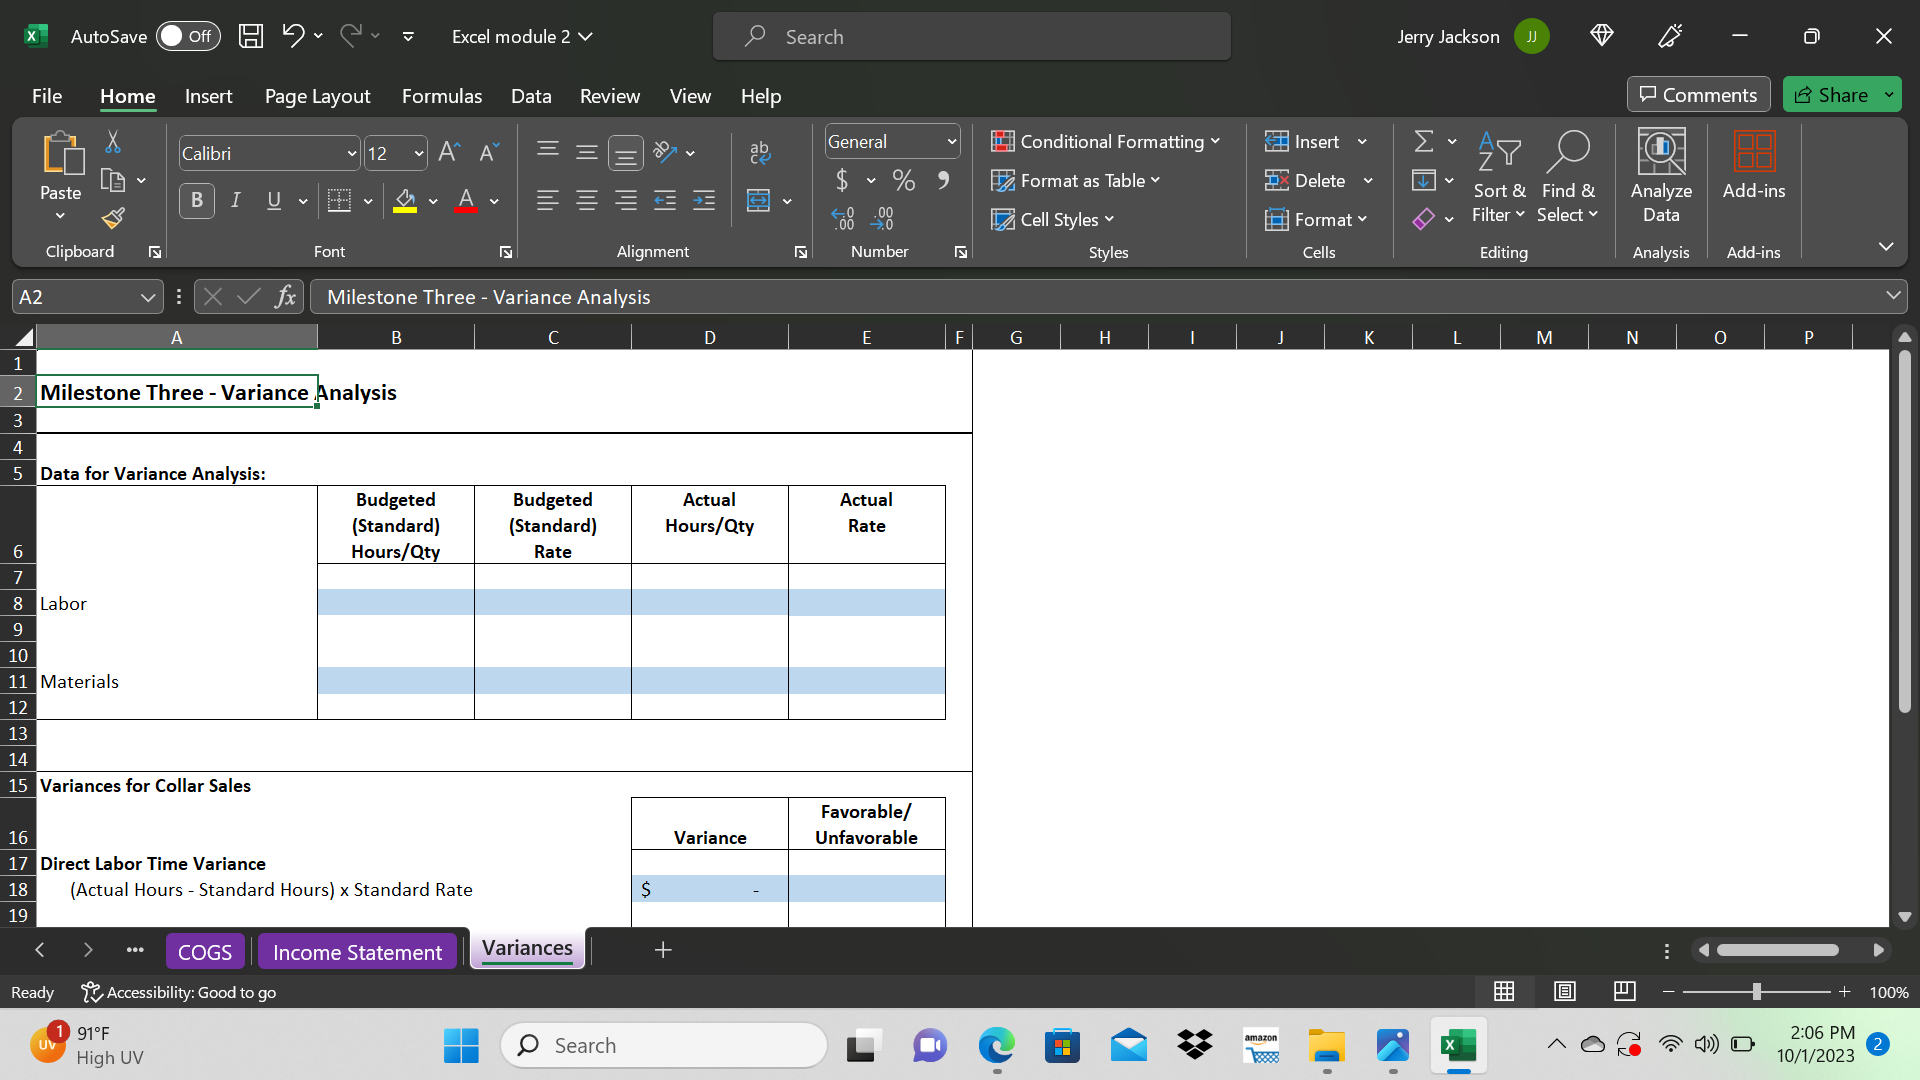Apply italic formatting
The height and width of the screenshot is (1080, 1920).
point(235,200)
